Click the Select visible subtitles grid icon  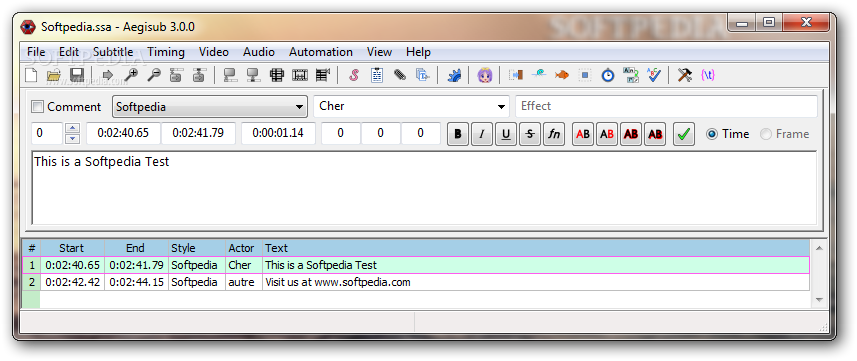277,75
